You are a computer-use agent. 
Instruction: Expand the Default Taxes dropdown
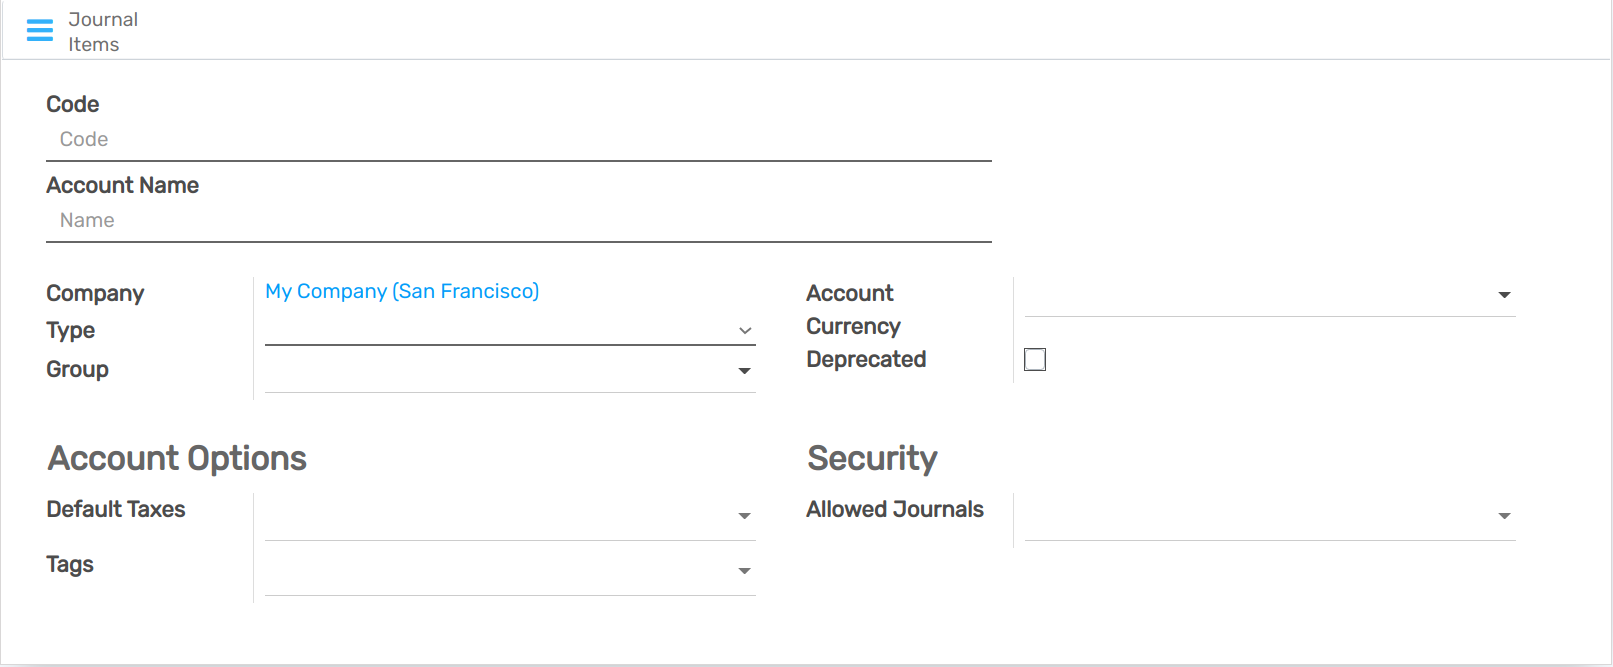(744, 515)
